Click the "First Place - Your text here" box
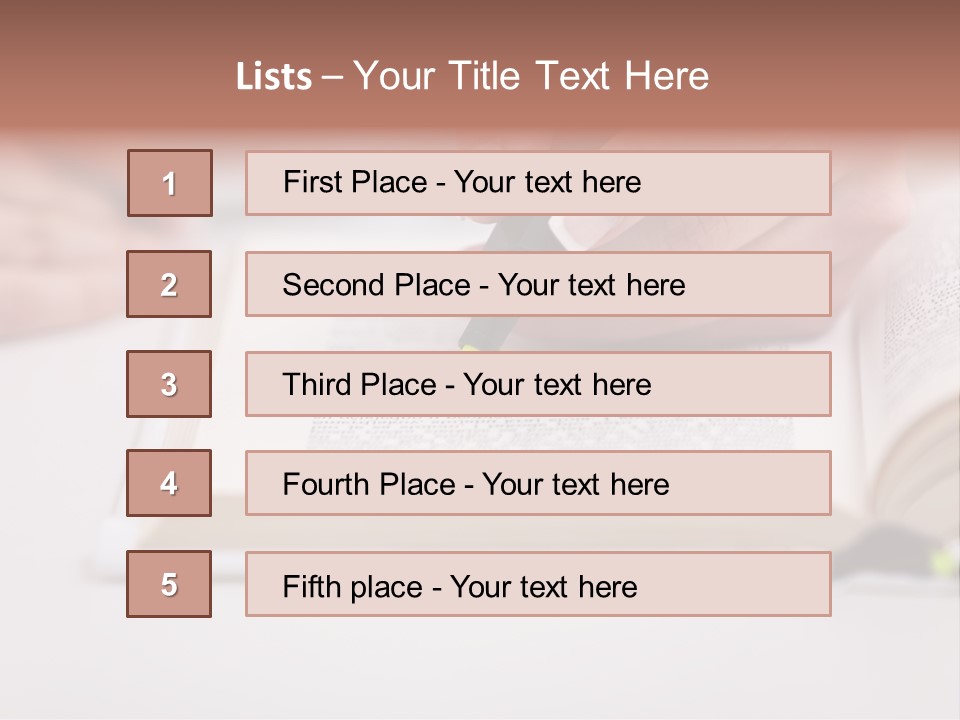Viewport: 960px width, 720px height. [538, 183]
